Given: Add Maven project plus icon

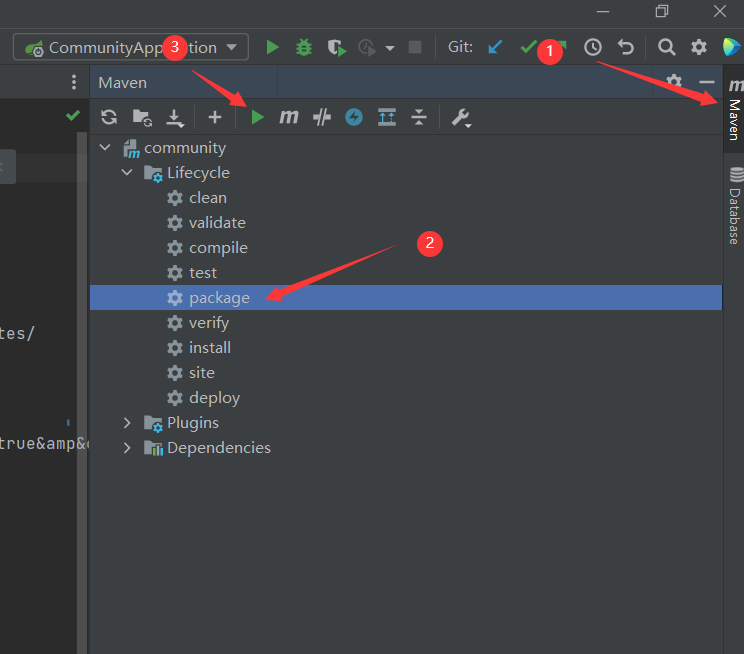Looking at the screenshot, I should (x=215, y=117).
